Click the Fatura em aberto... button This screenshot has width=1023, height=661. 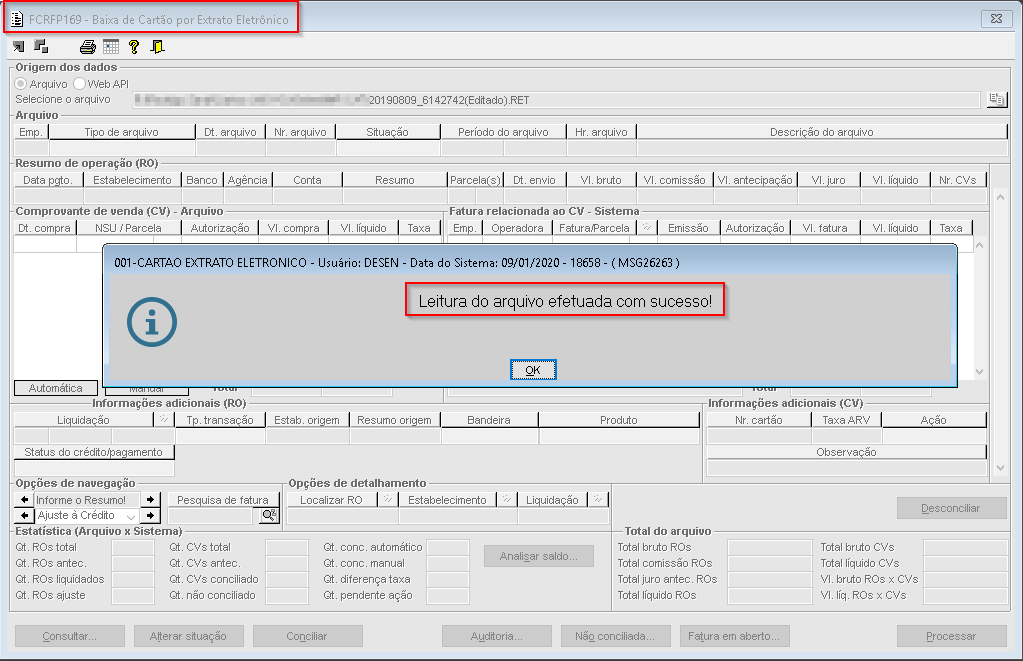point(734,636)
